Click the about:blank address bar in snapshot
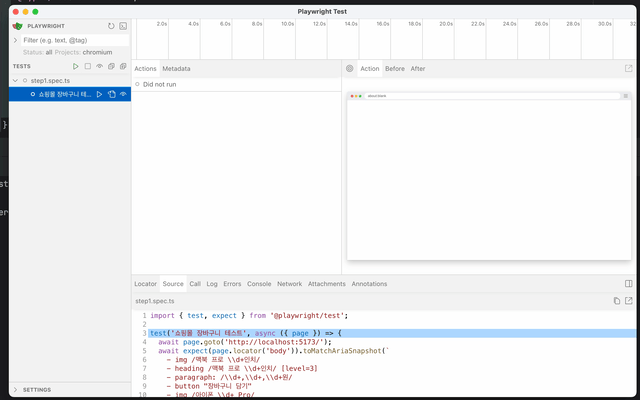The height and width of the screenshot is (400, 640). (x=492, y=96)
